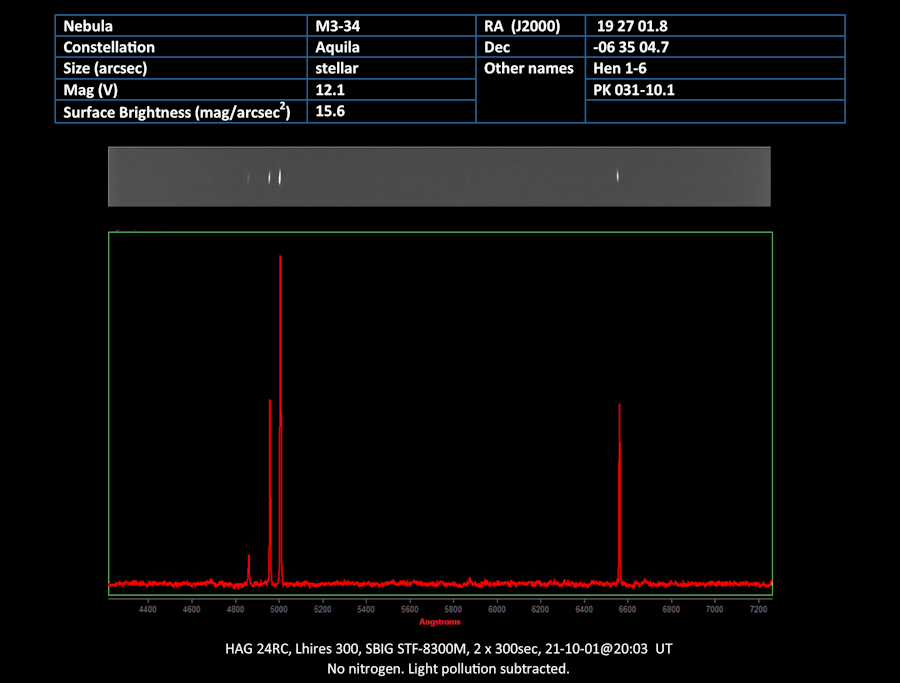Click the Angstroms axis title
Image resolution: width=900 pixels, height=683 pixels.
[440, 622]
